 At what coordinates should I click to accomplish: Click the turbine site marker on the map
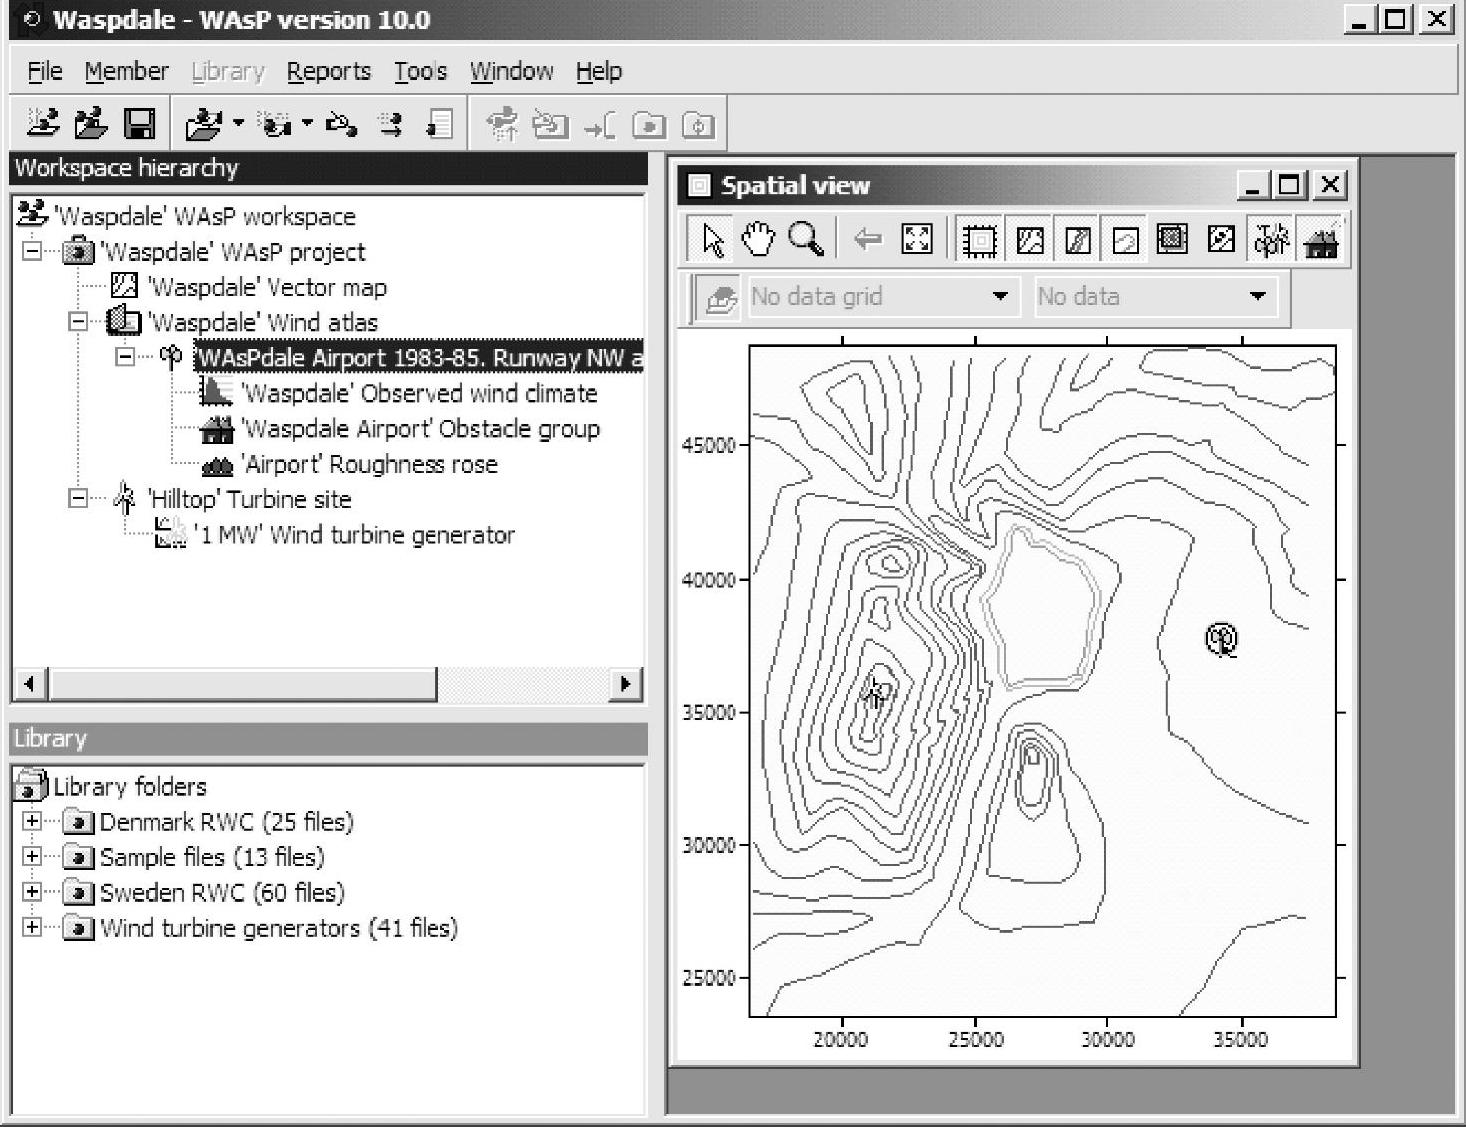pyautogui.click(x=875, y=691)
